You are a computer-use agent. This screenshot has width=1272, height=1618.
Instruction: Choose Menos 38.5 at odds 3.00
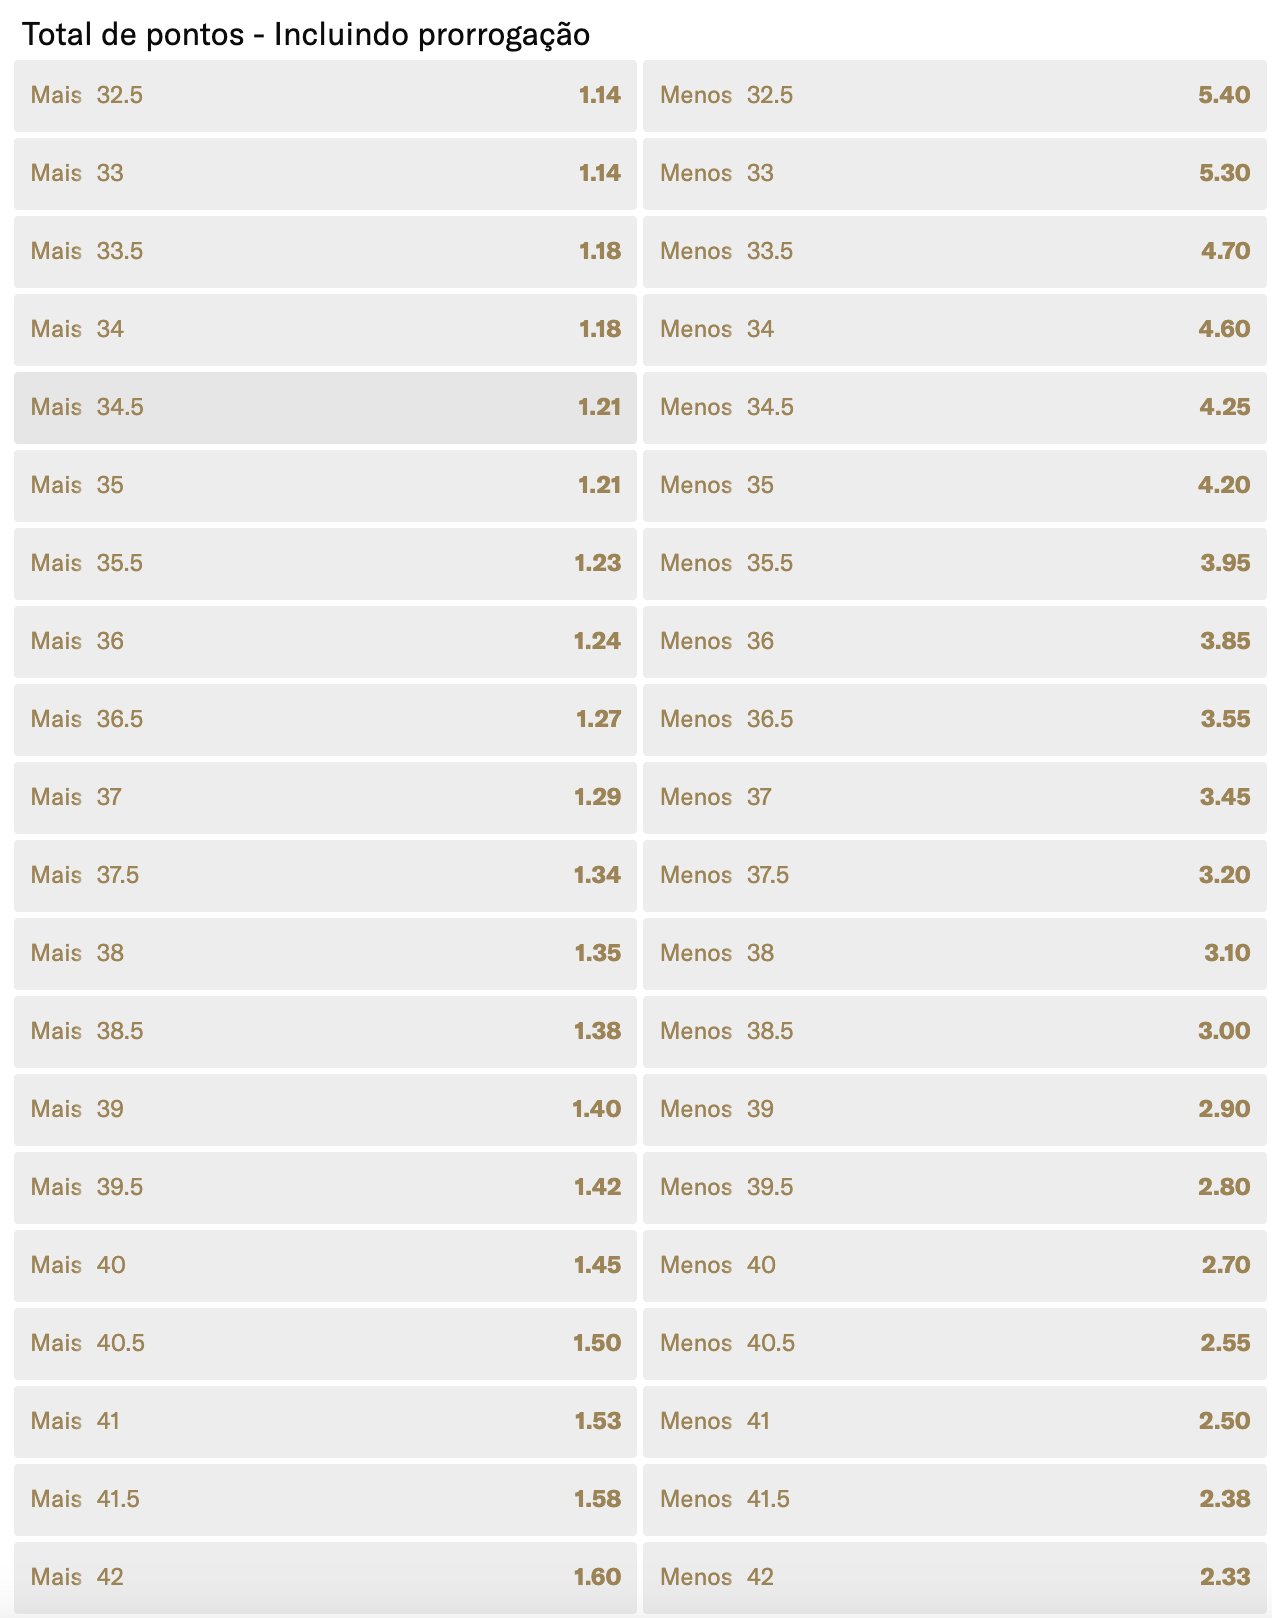pos(955,1032)
